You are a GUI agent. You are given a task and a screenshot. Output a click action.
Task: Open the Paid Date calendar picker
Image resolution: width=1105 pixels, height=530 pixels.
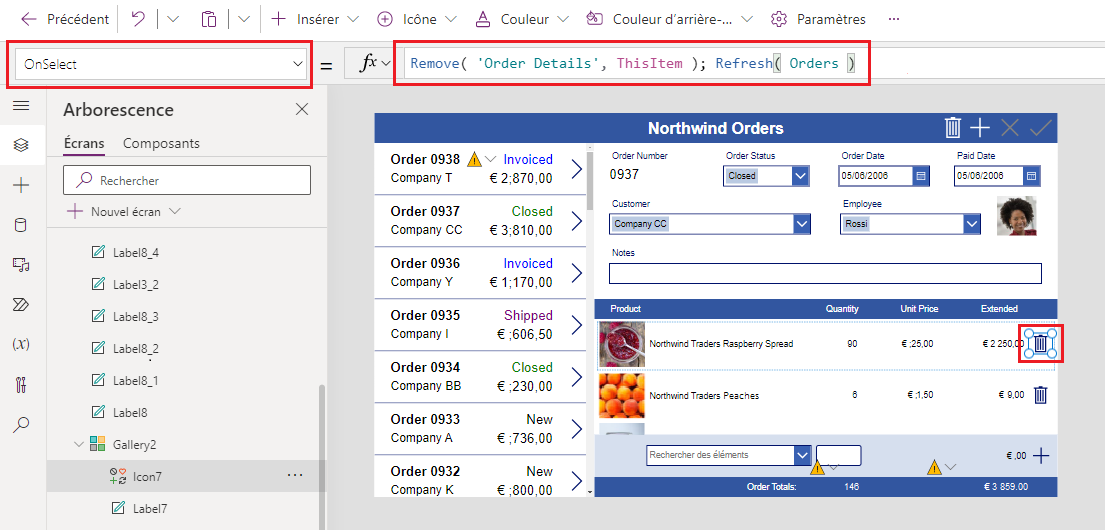pyautogui.click(x=1031, y=175)
